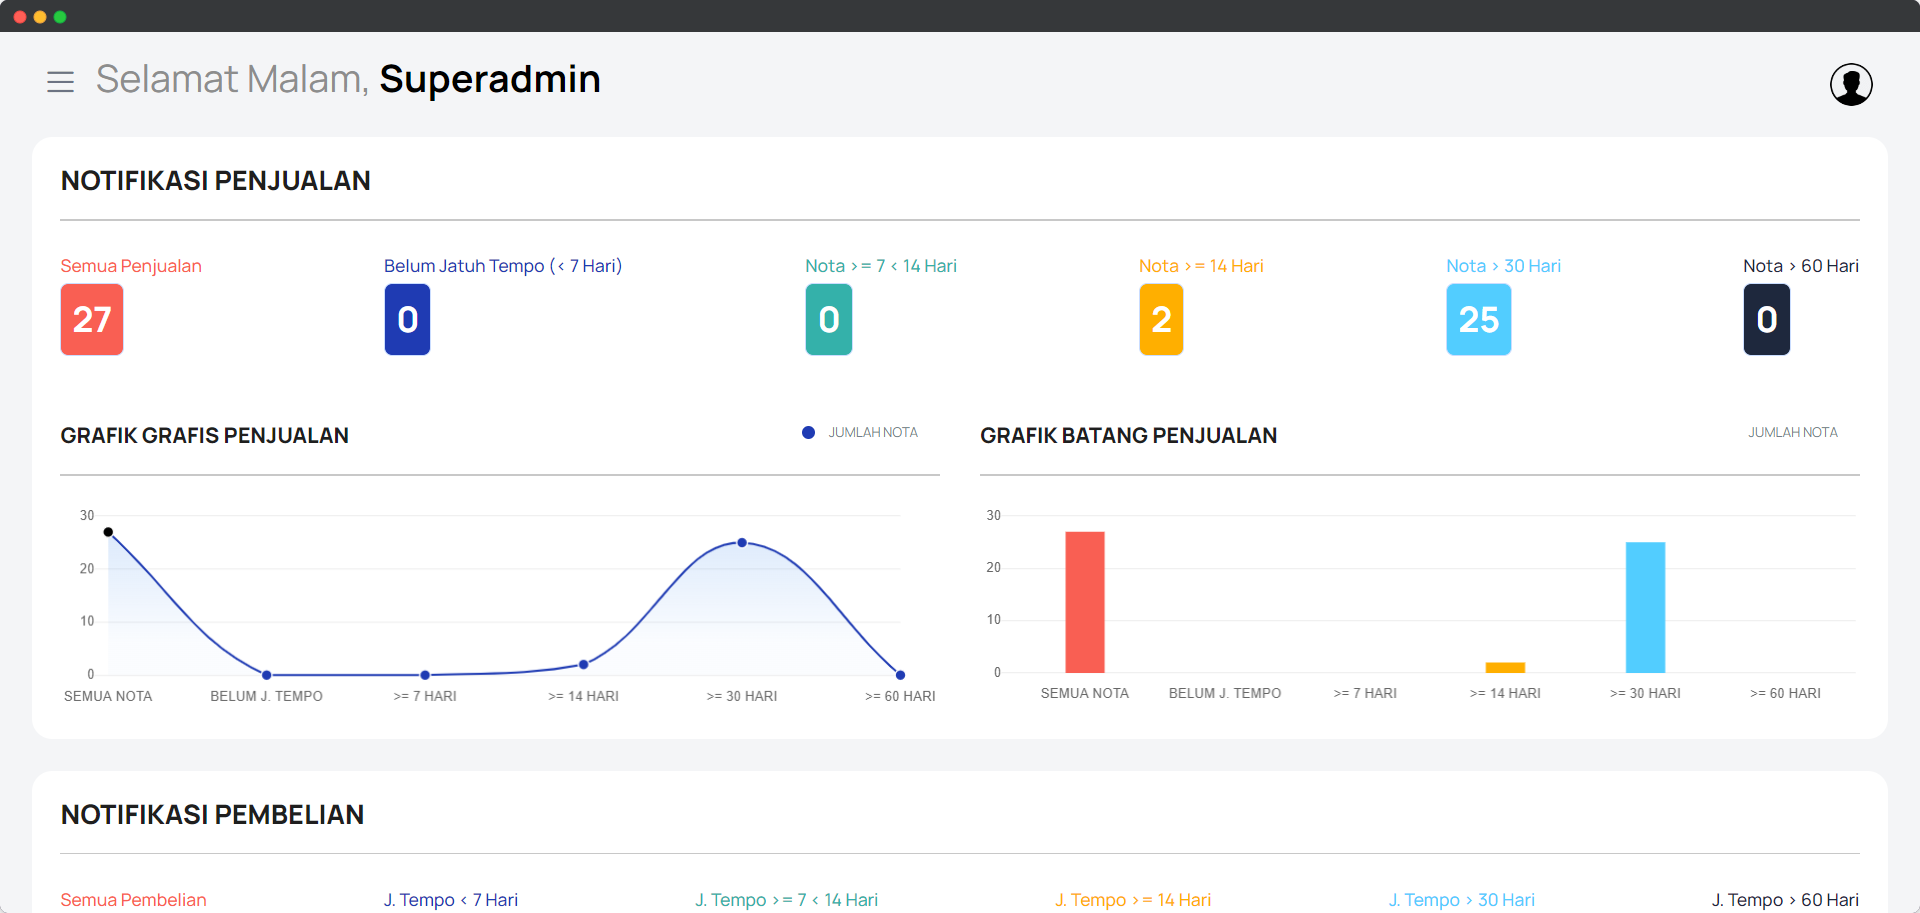Viewport: 1920px width, 913px height.
Task: Click the Semua Pembelian link
Action: coord(133,900)
